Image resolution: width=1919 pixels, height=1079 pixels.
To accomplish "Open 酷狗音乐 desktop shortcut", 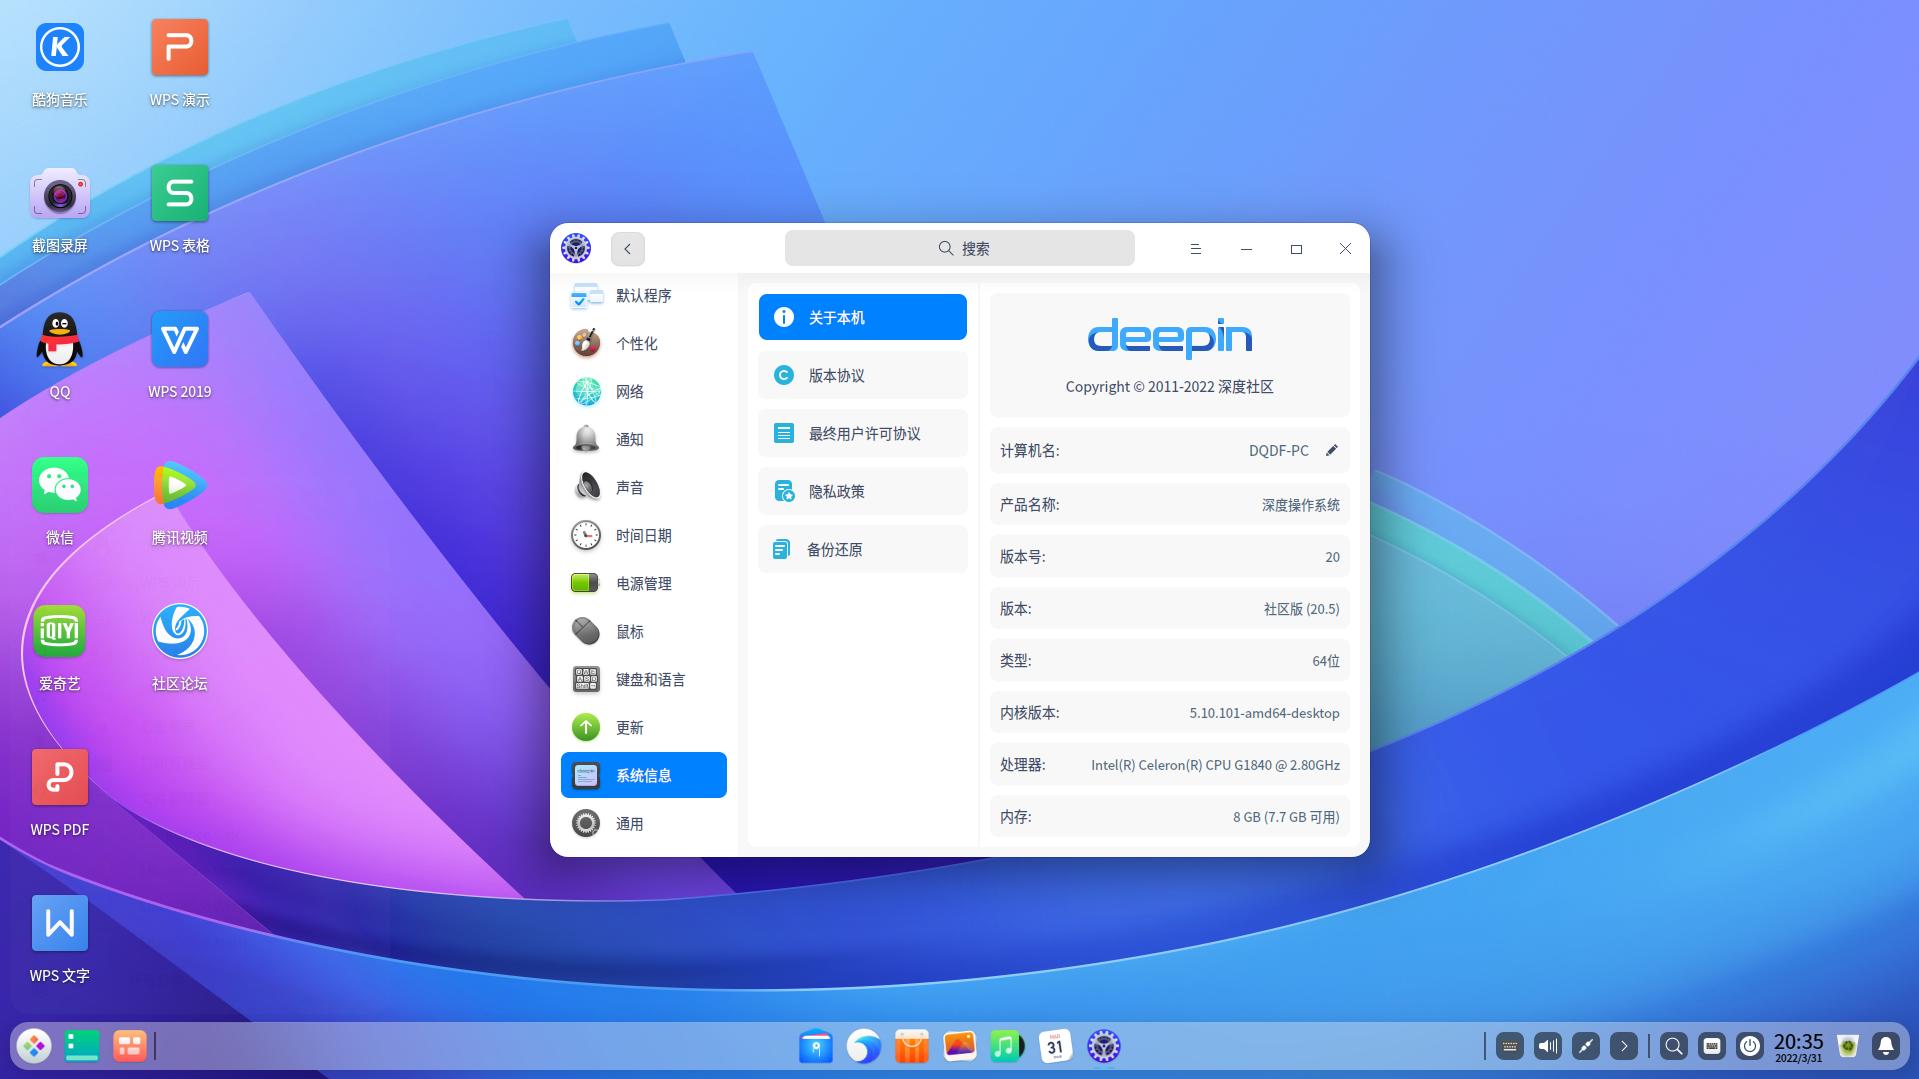I will click(x=60, y=63).
